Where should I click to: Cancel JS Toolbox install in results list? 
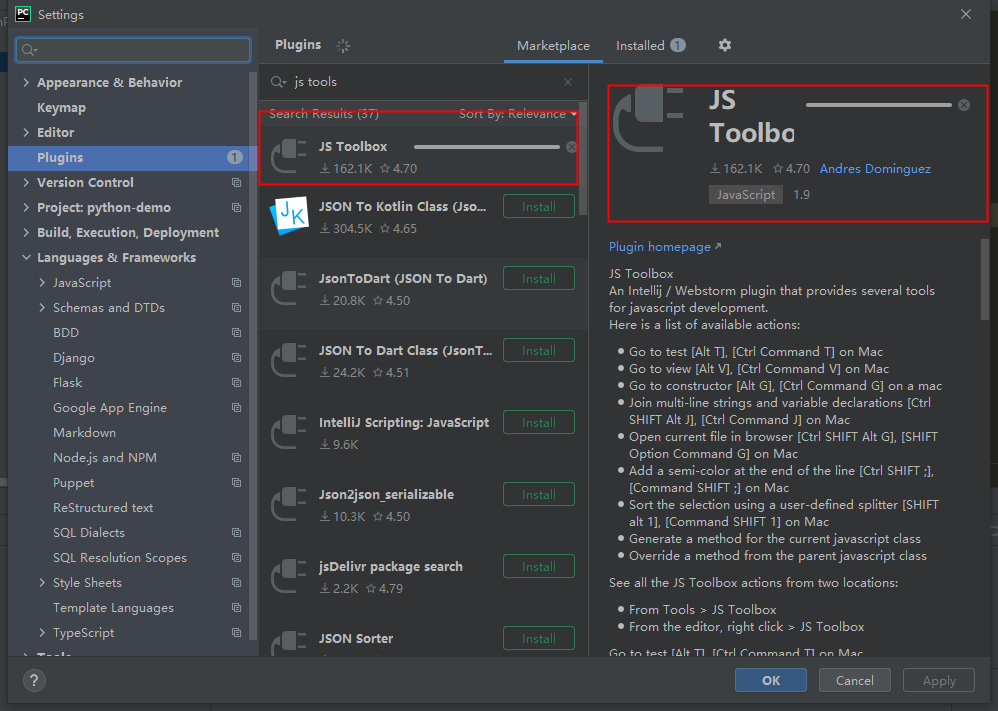(x=571, y=147)
